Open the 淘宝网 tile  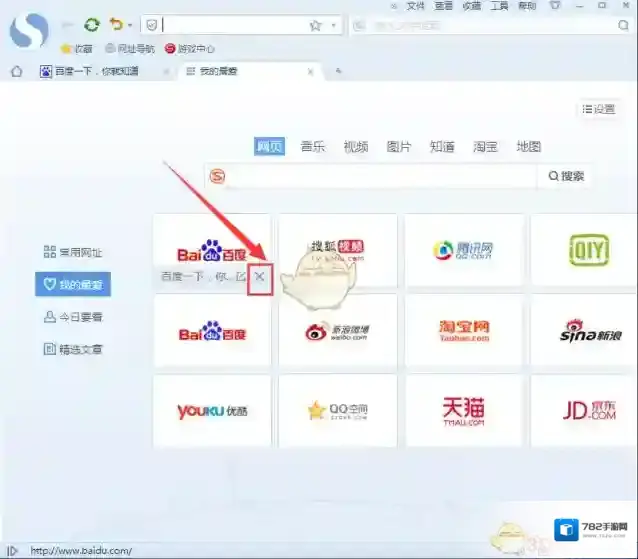tap(464, 331)
